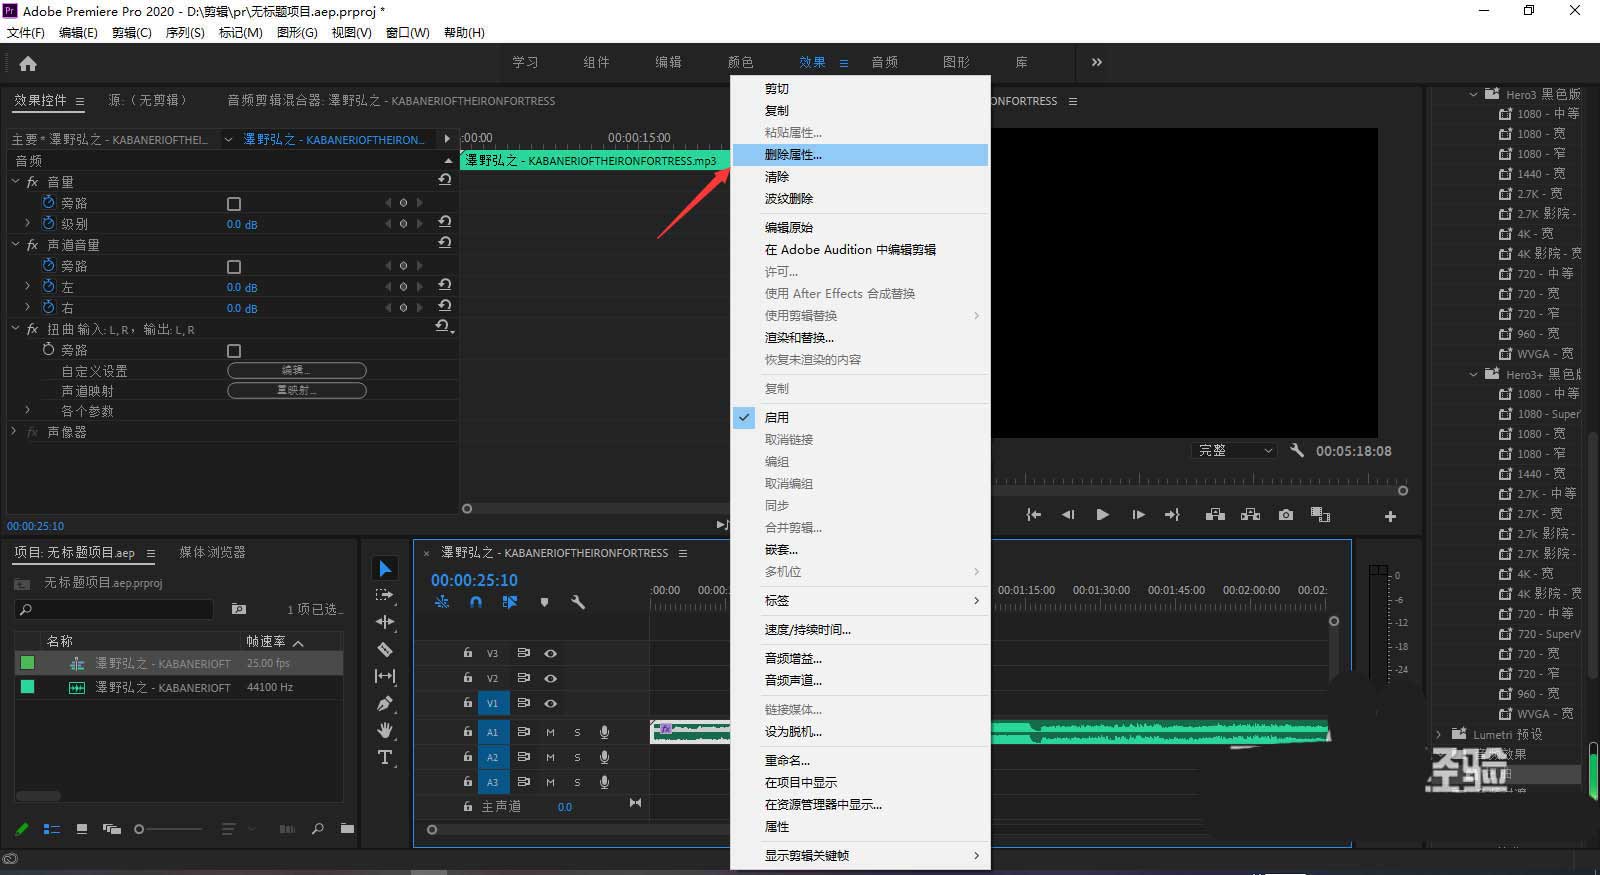The image size is (1600, 875).
Task: Open the 文件(F) menu
Action: click(x=26, y=32)
